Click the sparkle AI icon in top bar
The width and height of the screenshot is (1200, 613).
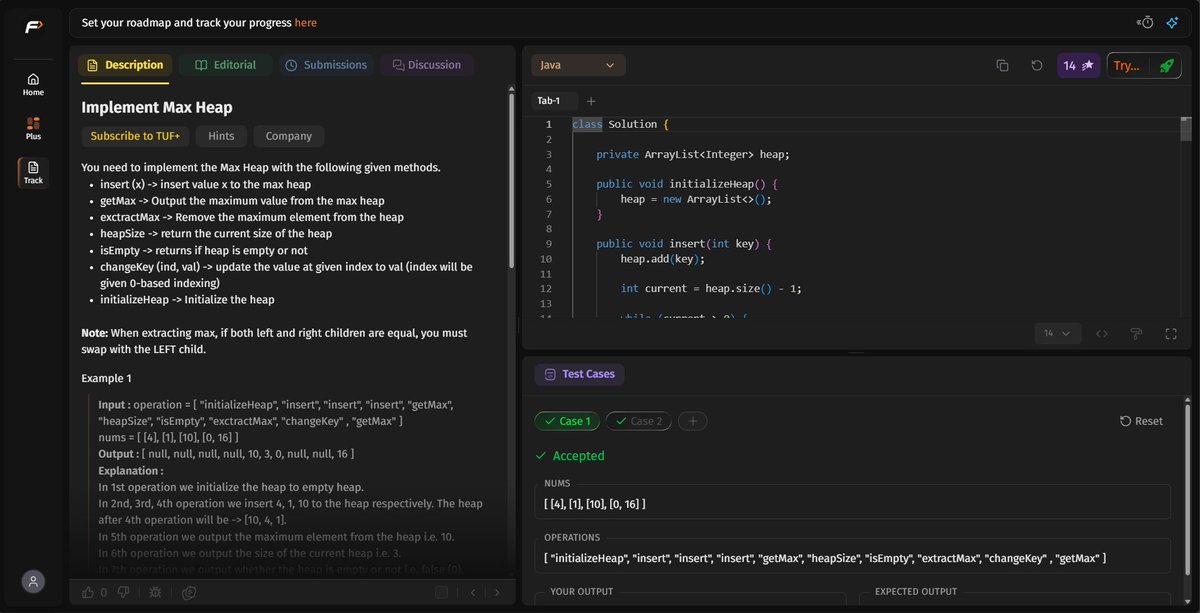(1172, 22)
